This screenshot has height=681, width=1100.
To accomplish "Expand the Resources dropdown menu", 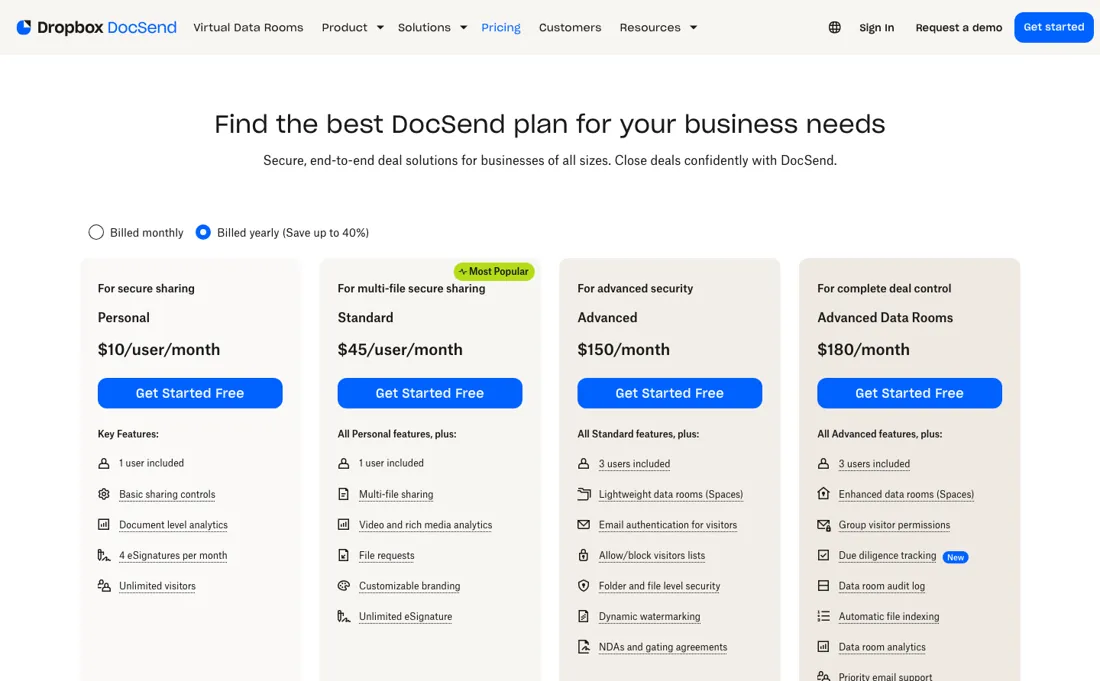I will (x=658, y=27).
